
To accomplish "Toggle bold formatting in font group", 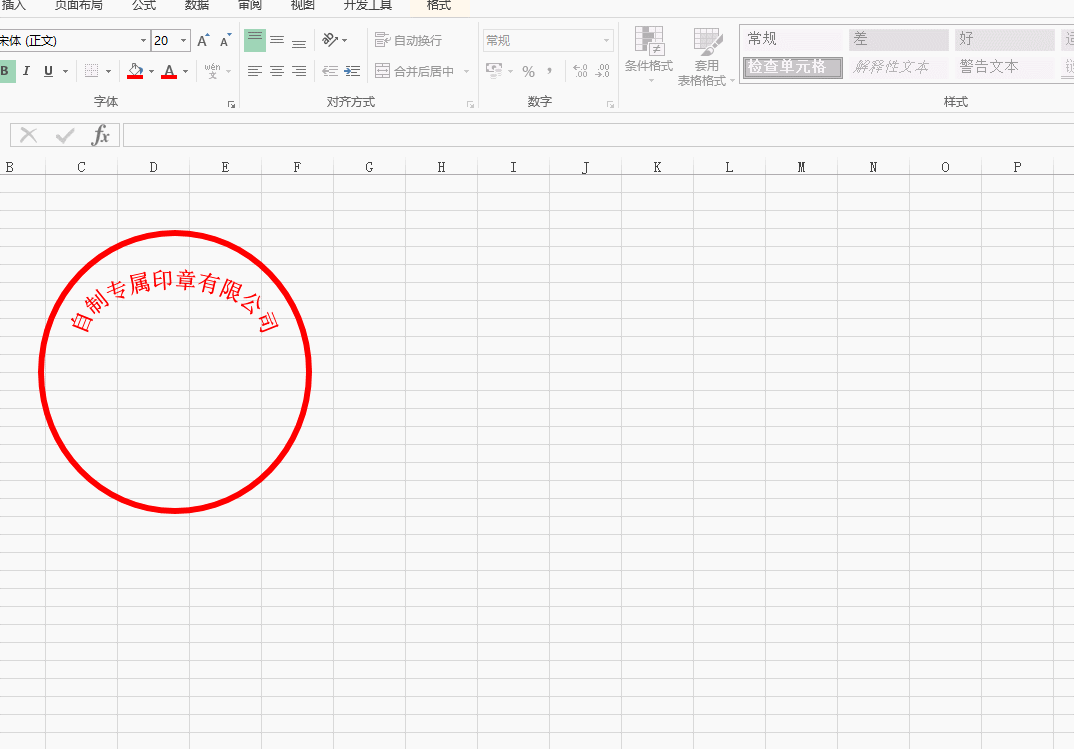I will click(6, 71).
